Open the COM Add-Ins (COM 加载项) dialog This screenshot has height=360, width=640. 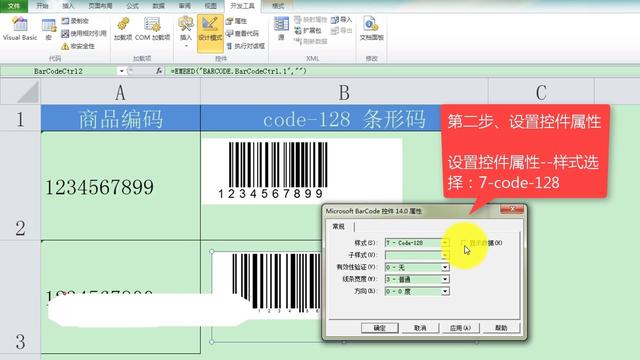click(152, 29)
